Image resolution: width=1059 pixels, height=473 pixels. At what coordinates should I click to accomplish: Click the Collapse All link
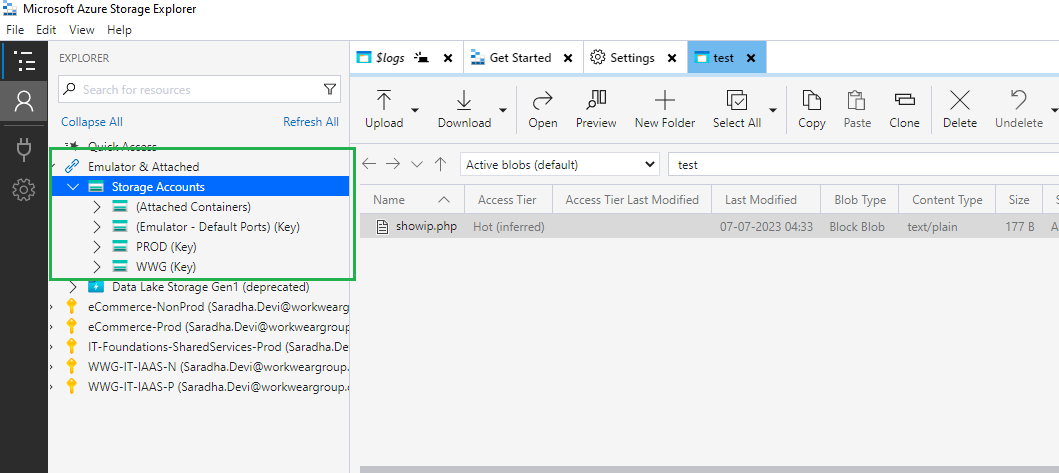click(x=92, y=122)
